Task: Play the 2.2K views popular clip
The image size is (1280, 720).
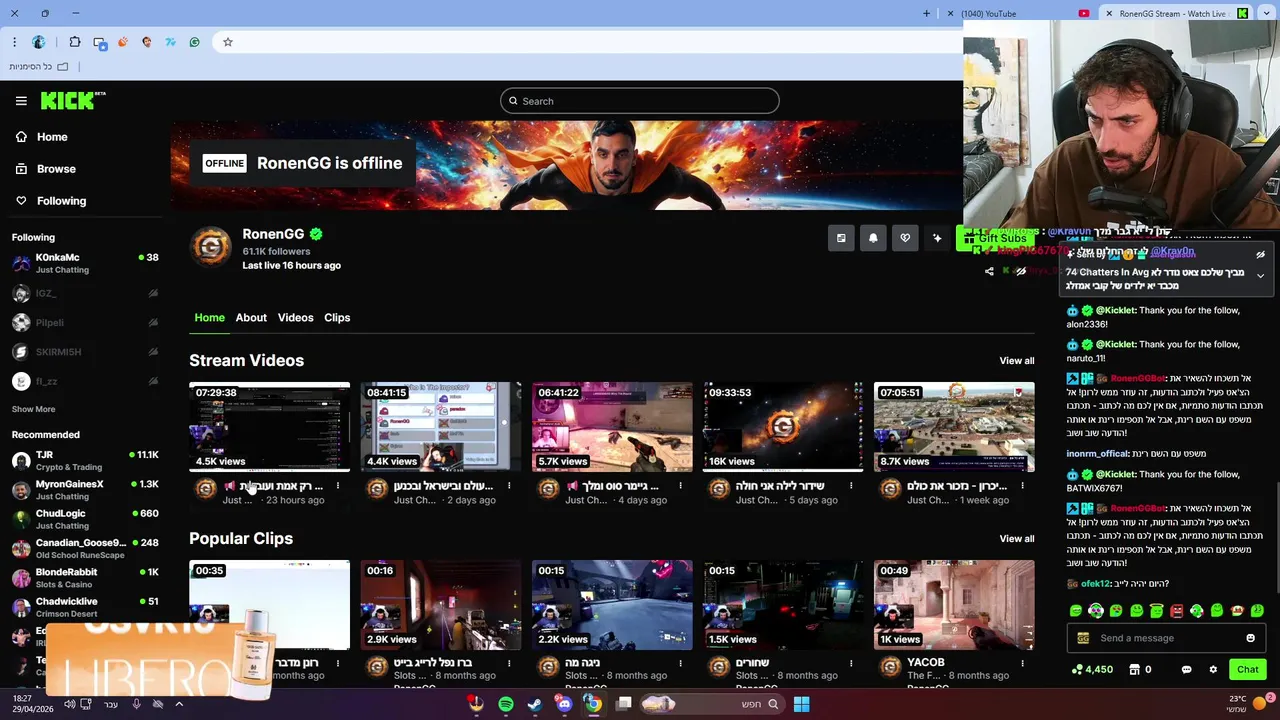Action: tap(612, 605)
